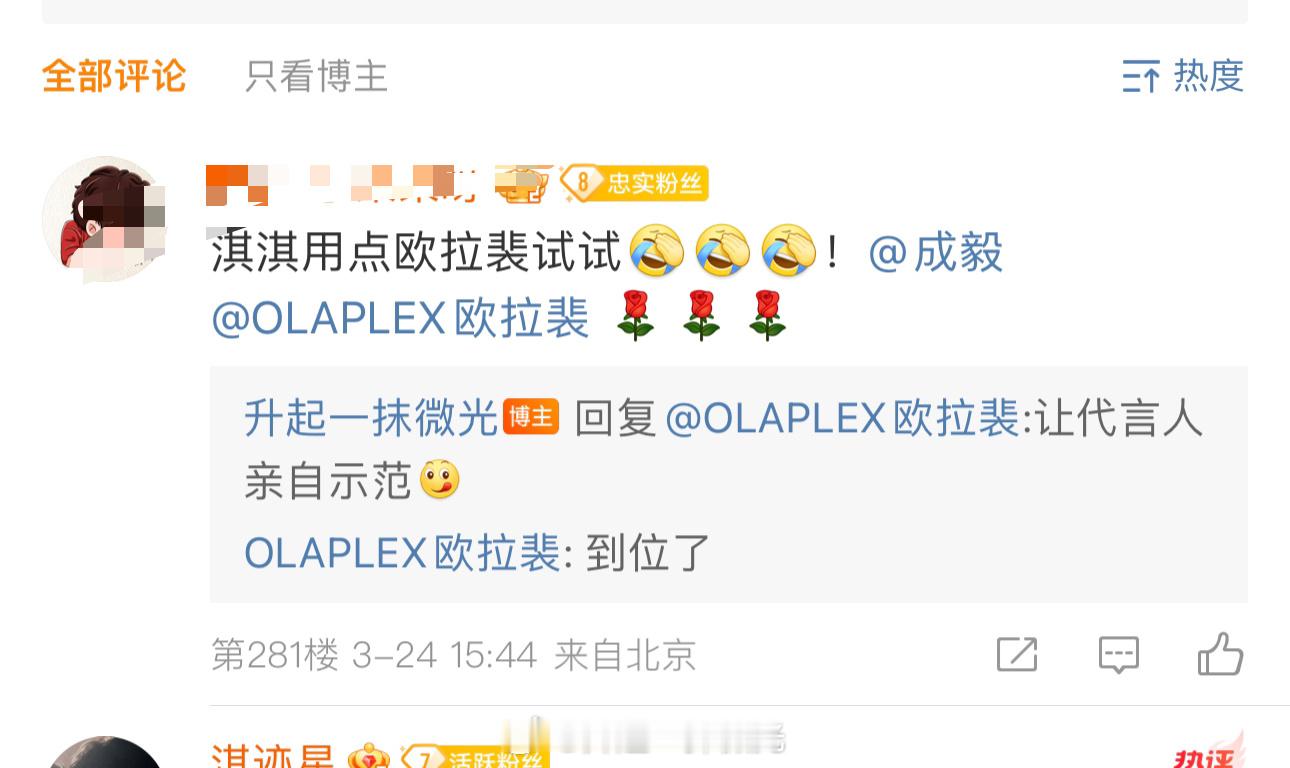Screen dimensions: 1290x768
Task: Tap the comment reply bubble icon
Action: pos(1119,655)
